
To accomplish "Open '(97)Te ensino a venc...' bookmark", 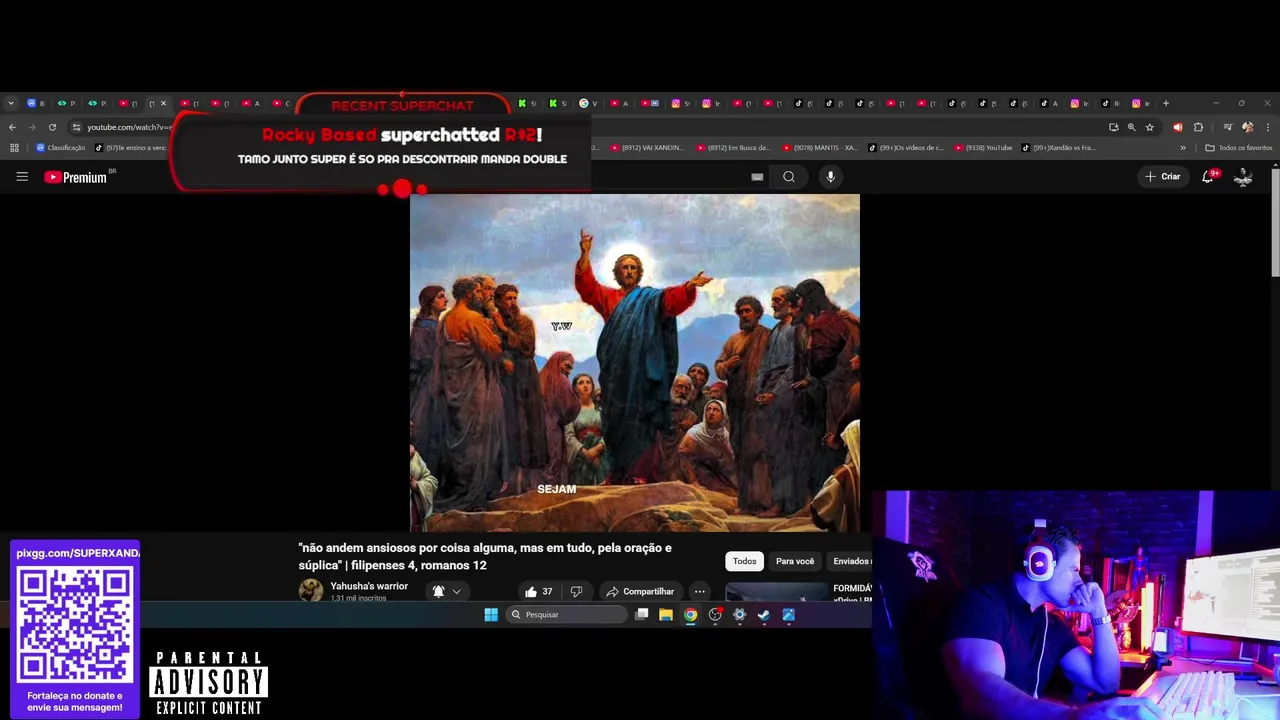I will (x=131, y=148).
